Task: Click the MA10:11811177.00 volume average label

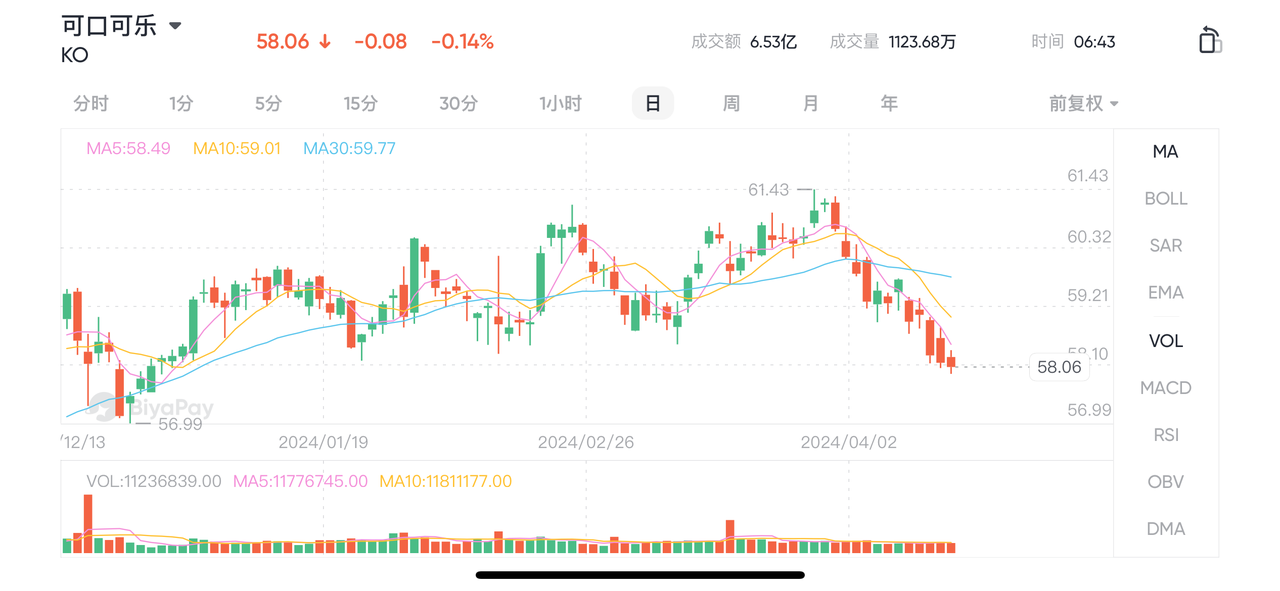Action: pyautogui.click(x=446, y=481)
